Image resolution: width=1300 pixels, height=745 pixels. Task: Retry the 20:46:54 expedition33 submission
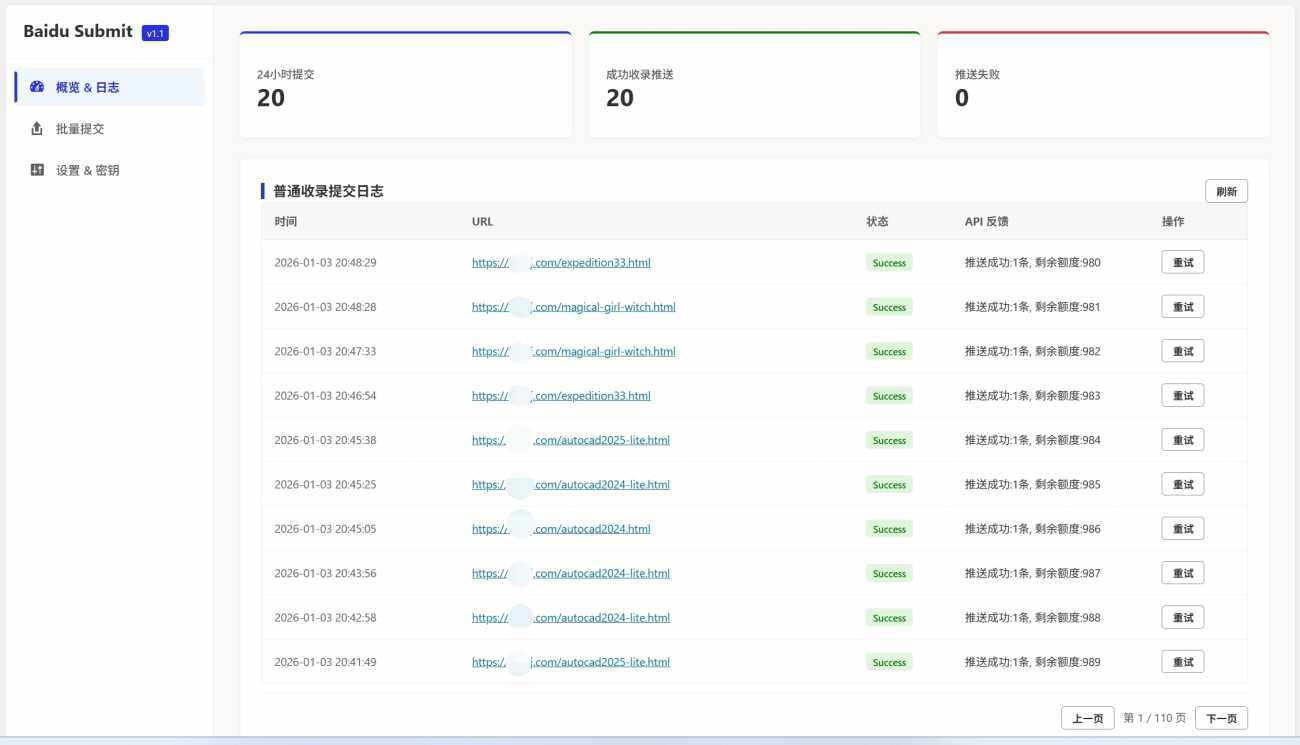pos(1182,396)
